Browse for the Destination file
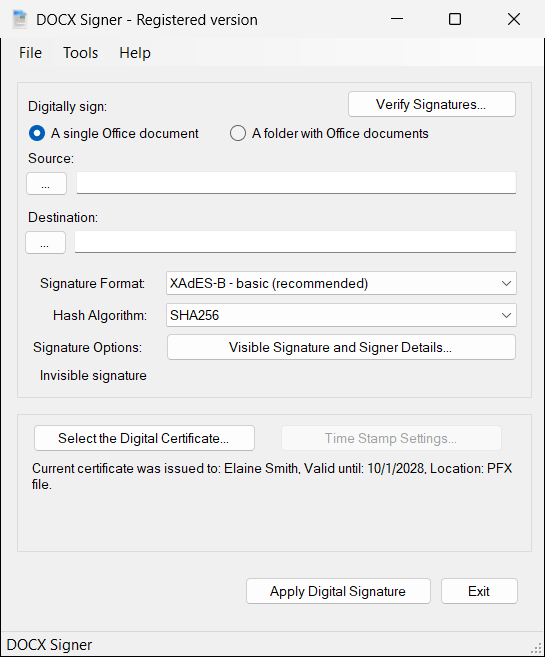 (x=45, y=243)
